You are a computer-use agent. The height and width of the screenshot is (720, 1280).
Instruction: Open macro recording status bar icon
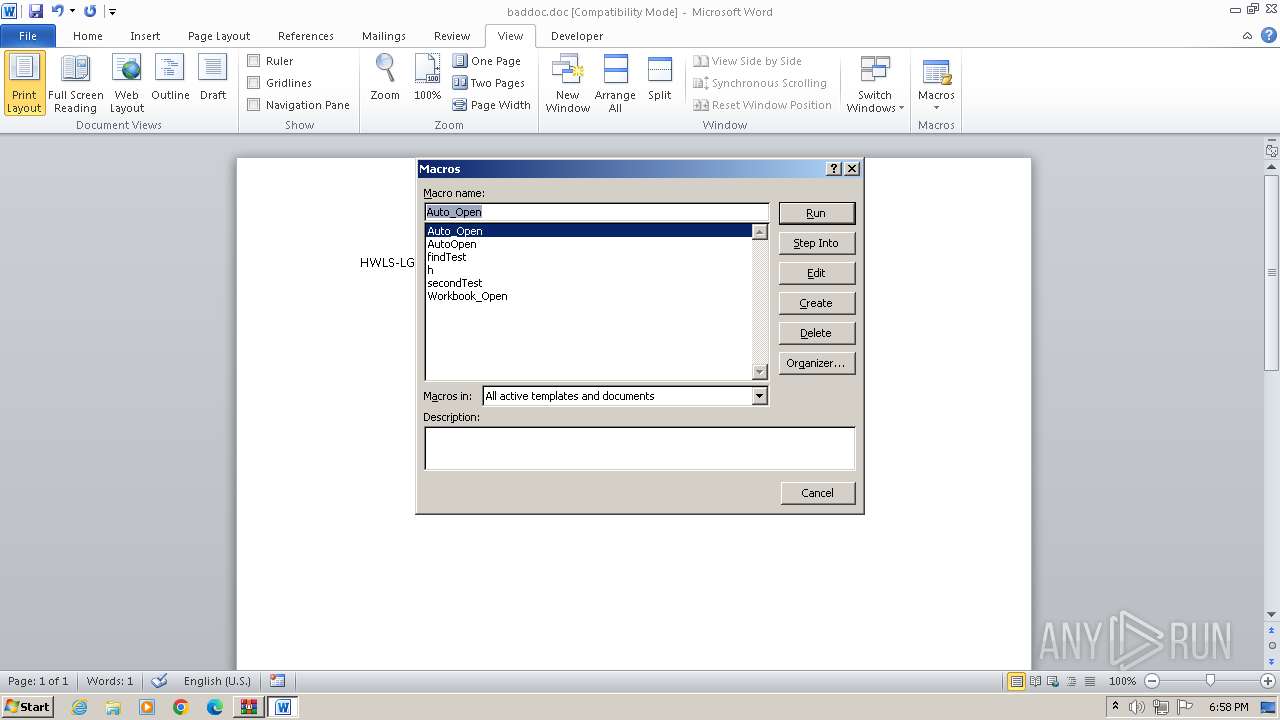(x=277, y=681)
